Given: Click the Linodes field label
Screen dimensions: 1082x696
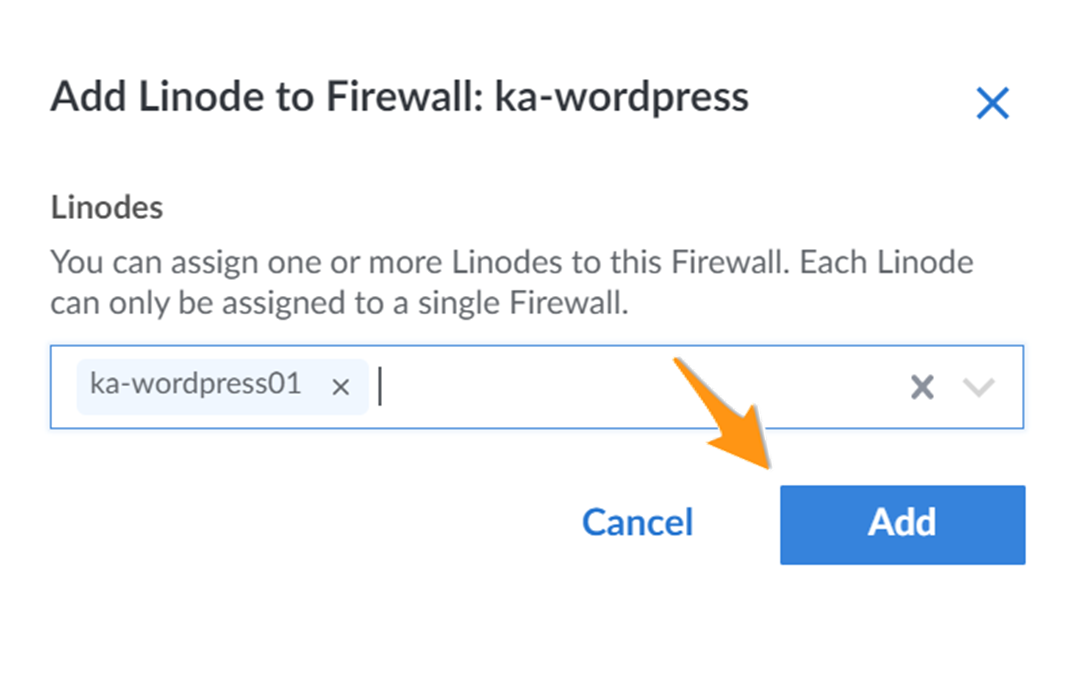Looking at the screenshot, I should (x=107, y=207).
